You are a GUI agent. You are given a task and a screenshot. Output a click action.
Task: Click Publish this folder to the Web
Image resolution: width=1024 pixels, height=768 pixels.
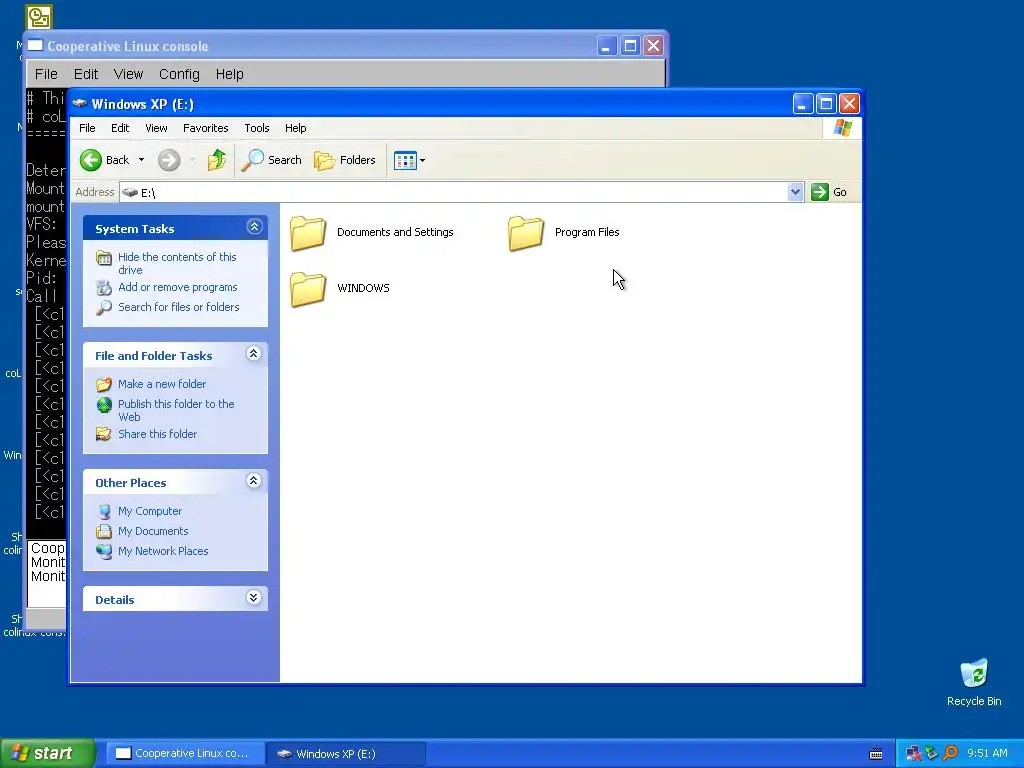point(176,410)
